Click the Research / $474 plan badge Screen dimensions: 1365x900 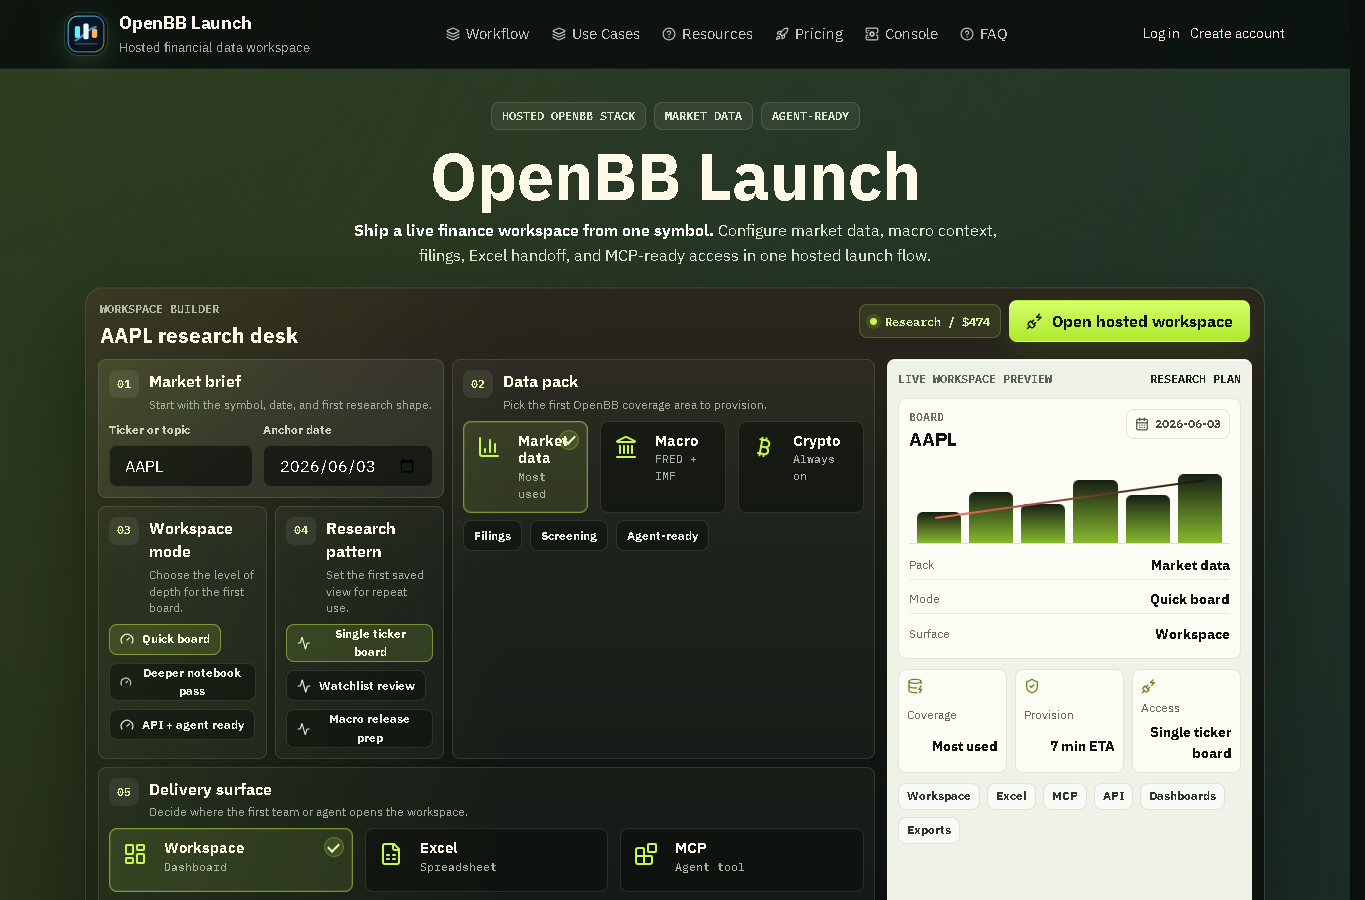[x=930, y=321]
